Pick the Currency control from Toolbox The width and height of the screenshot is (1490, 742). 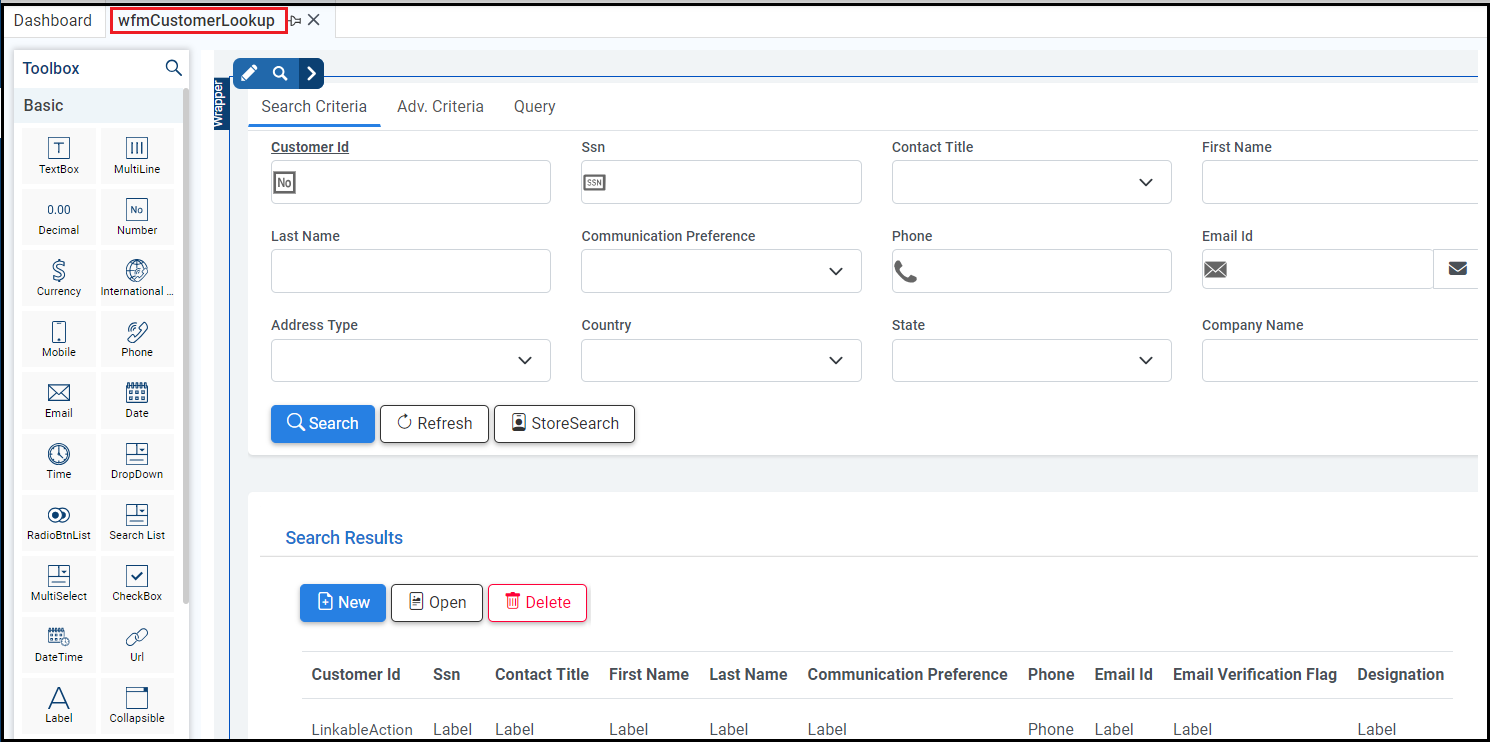click(x=59, y=278)
